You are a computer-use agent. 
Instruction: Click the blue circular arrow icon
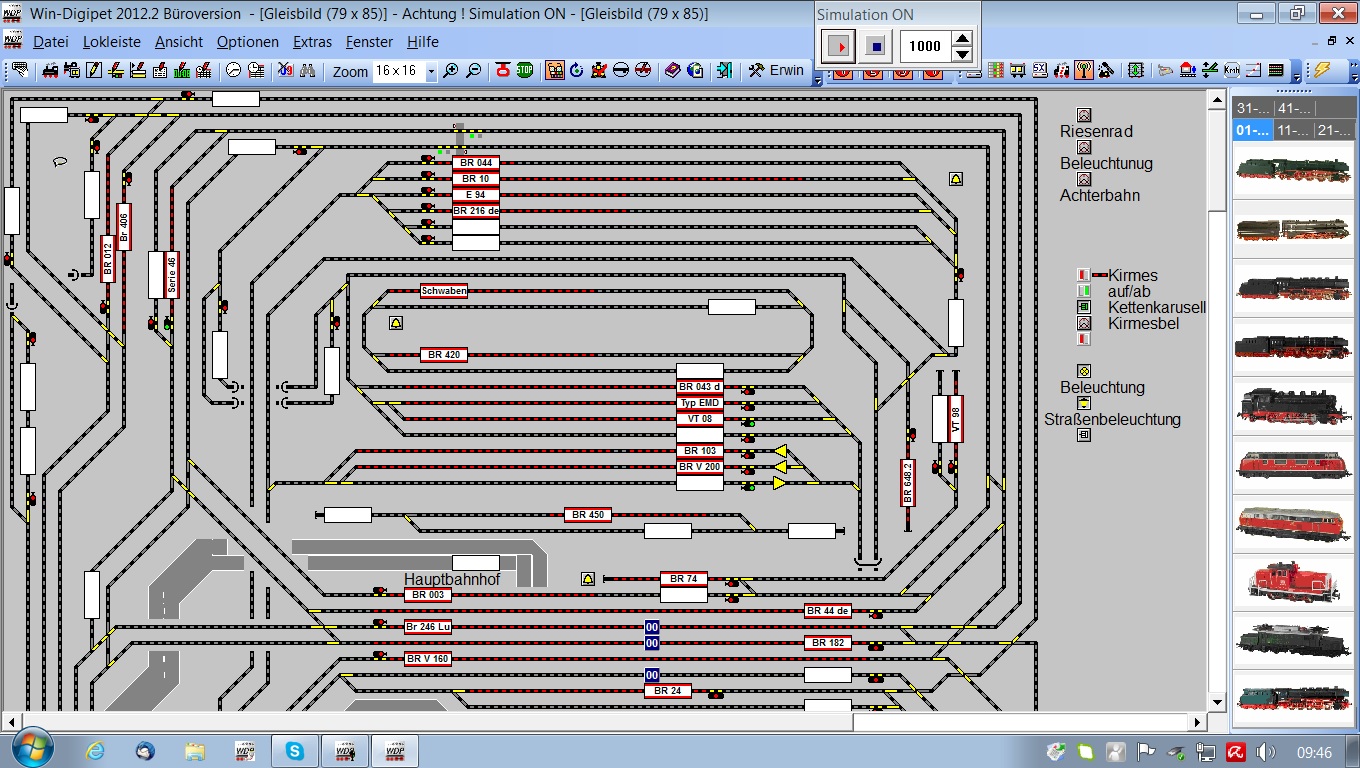point(576,71)
